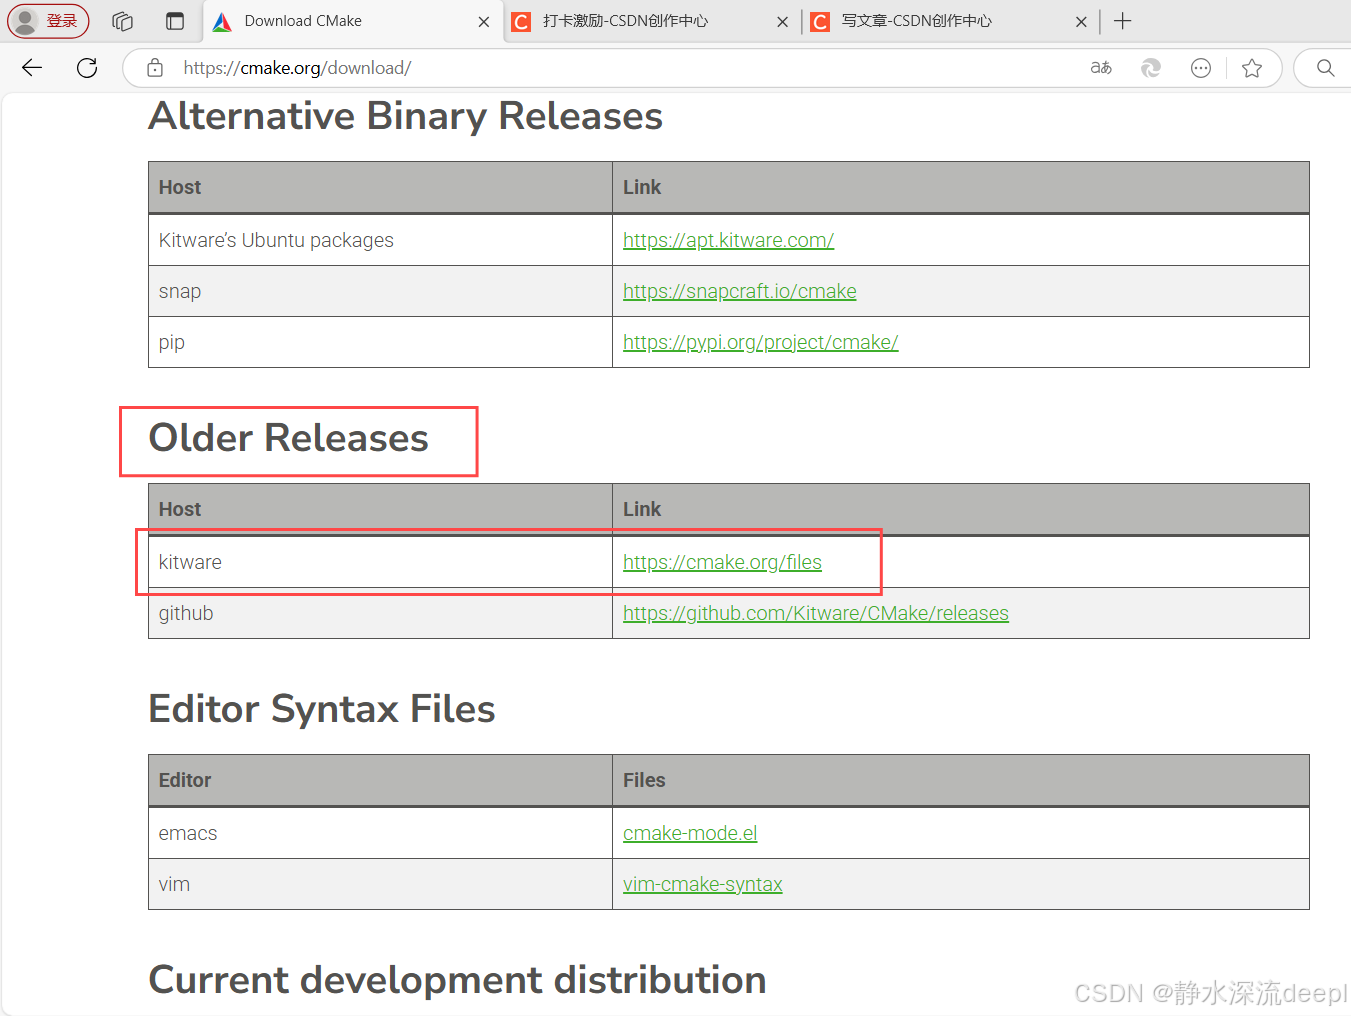
Task: View site info via the lock icon
Action: click(x=155, y=68)
